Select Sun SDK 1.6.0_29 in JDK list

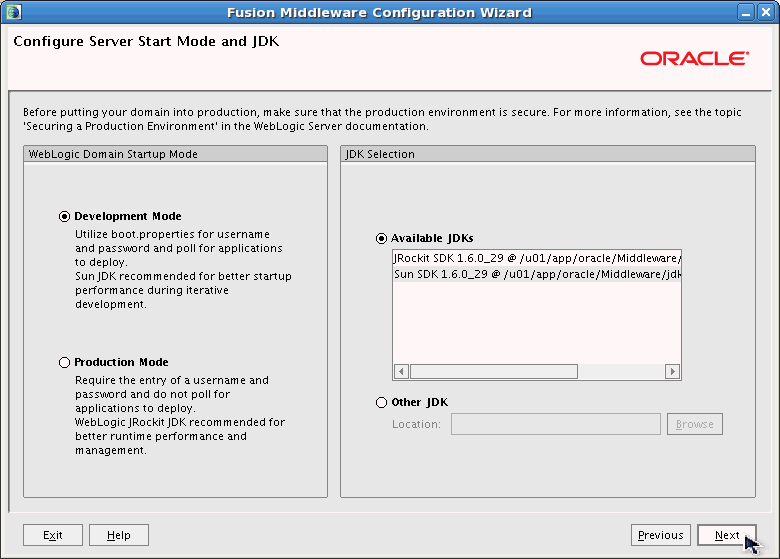pyautogui.click(x=537, y=274)
